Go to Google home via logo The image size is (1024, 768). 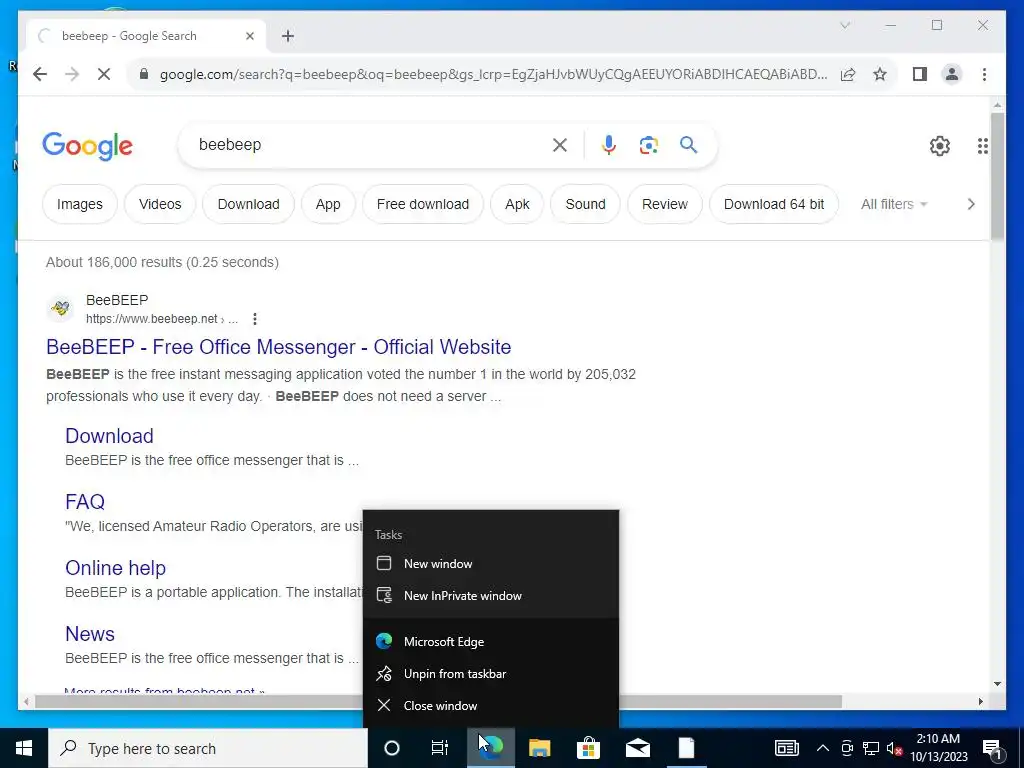point(88,145)
